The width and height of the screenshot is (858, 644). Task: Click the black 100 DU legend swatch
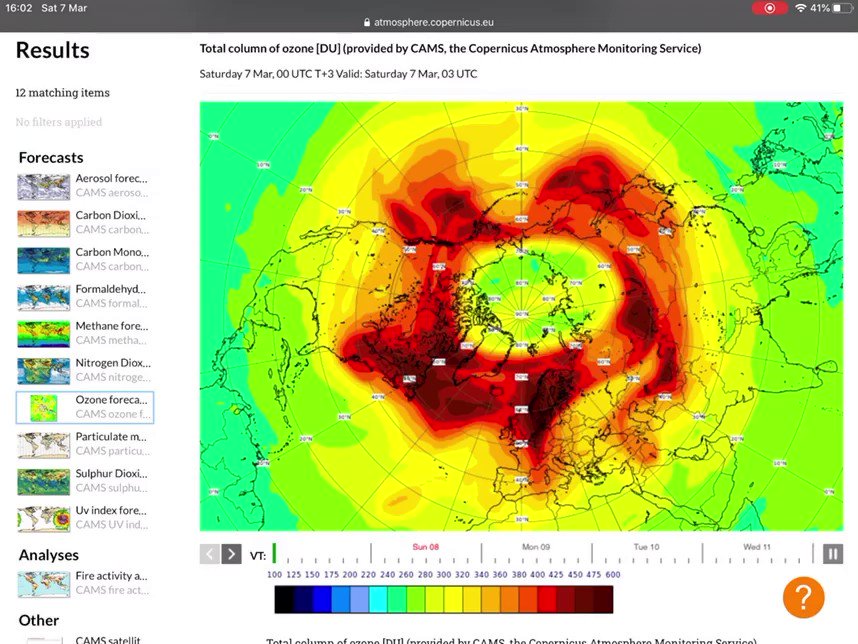pos(284,599)
